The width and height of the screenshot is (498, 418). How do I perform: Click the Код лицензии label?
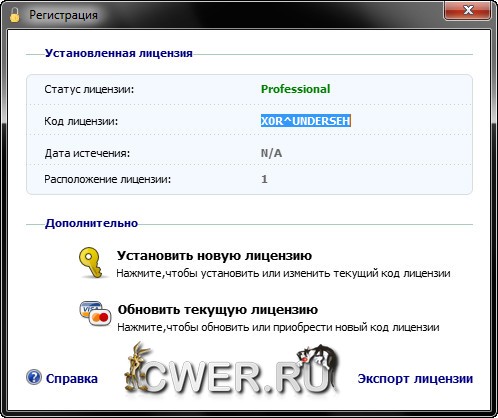click(81, 121)
